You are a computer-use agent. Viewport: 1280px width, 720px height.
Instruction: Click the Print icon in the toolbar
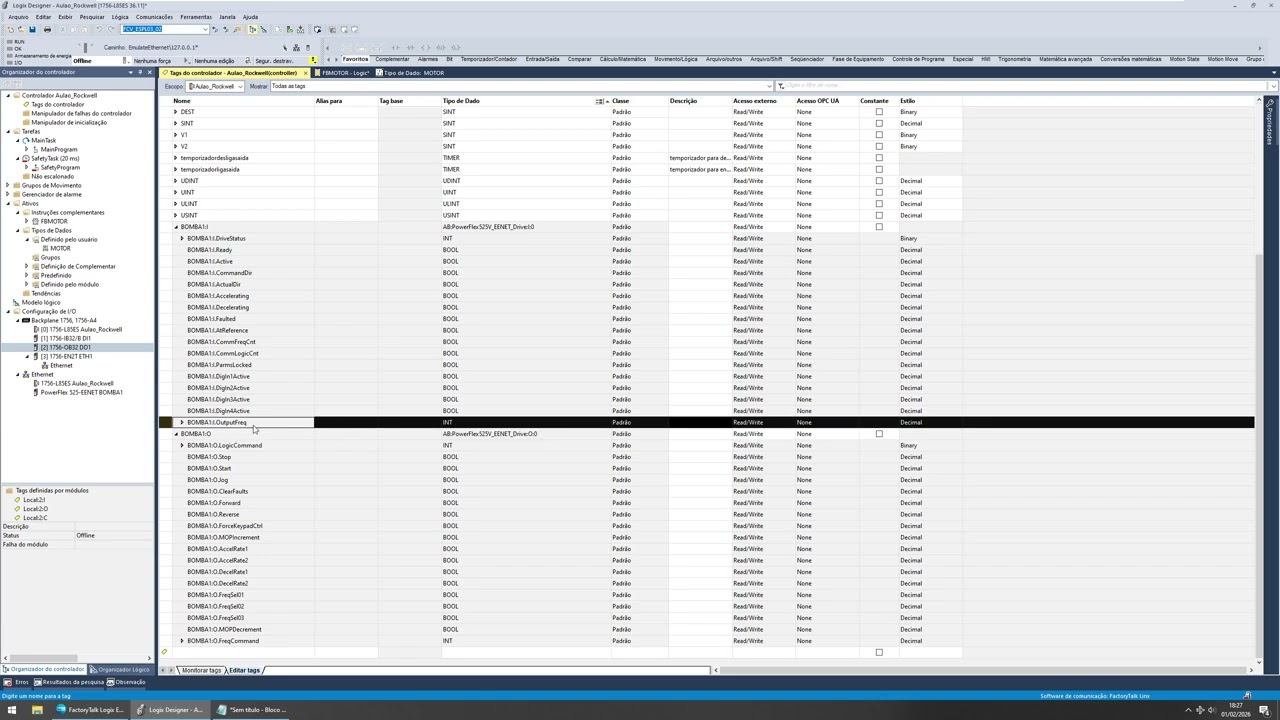point(47,29)
